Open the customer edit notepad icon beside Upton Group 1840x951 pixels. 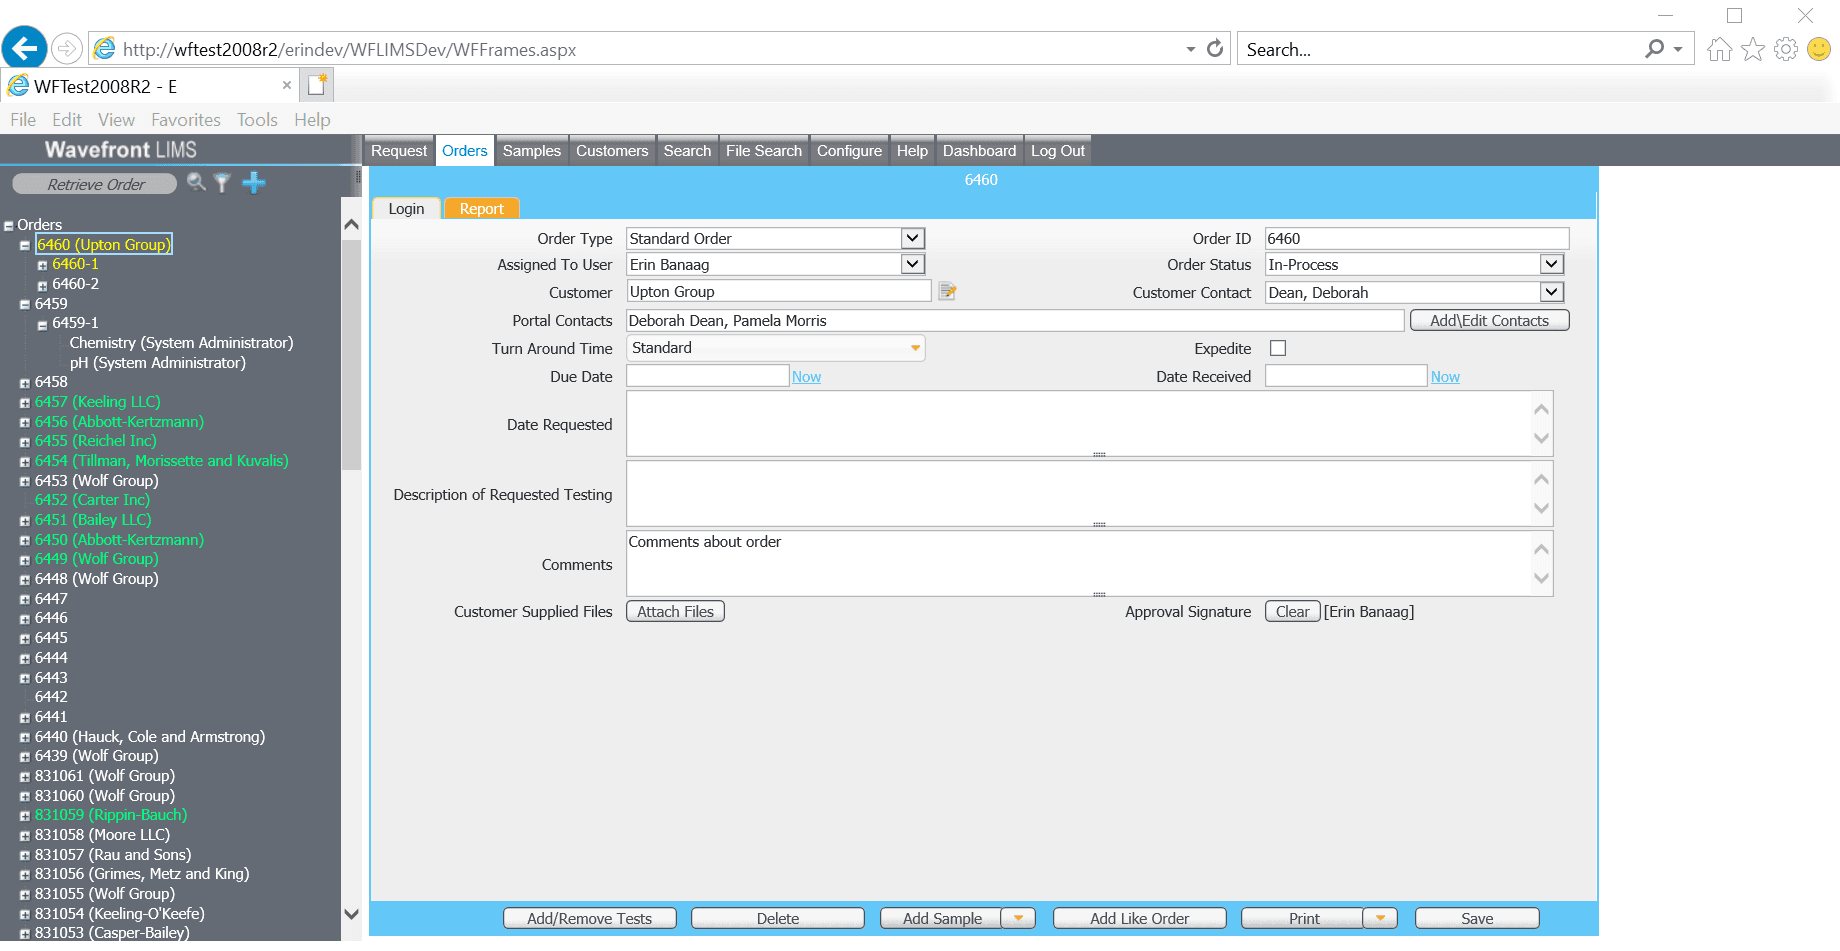[x=946, y=291]
